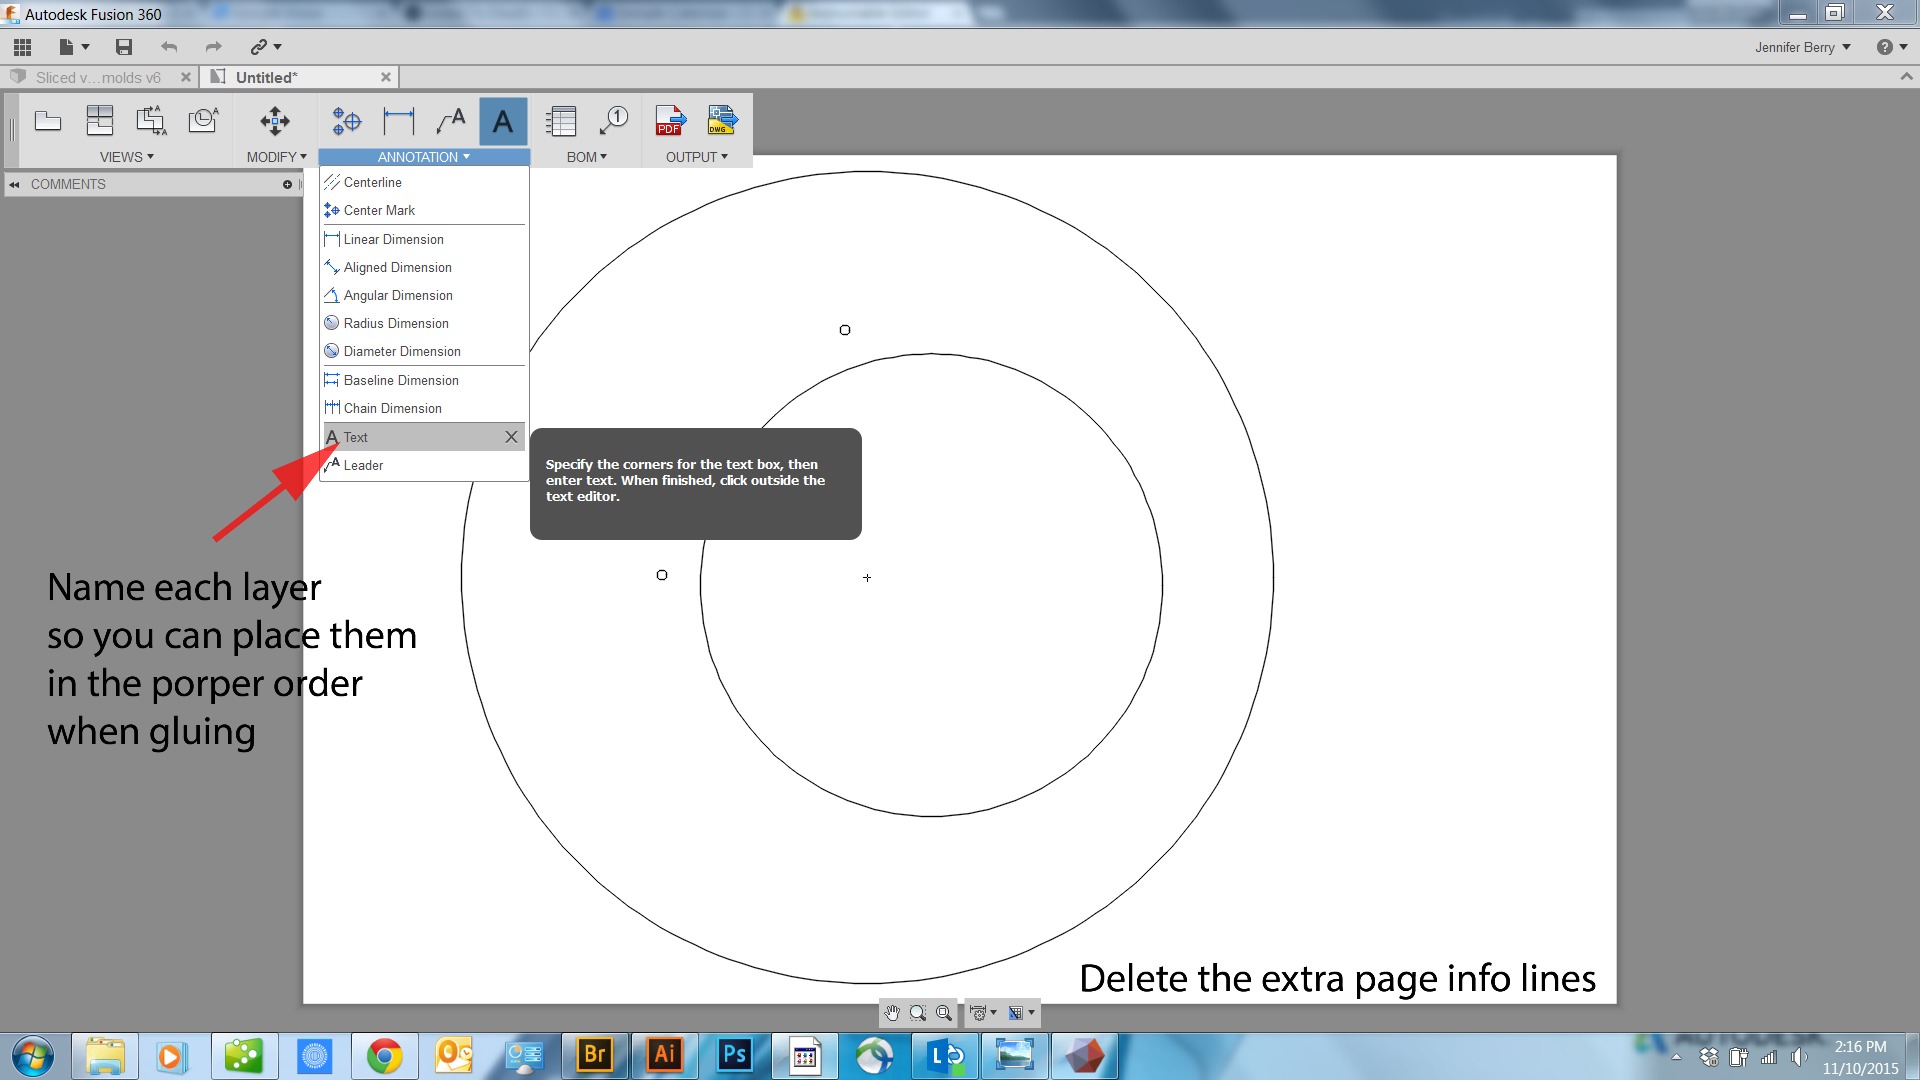Close the Untitled document tab

coord(386,77)
